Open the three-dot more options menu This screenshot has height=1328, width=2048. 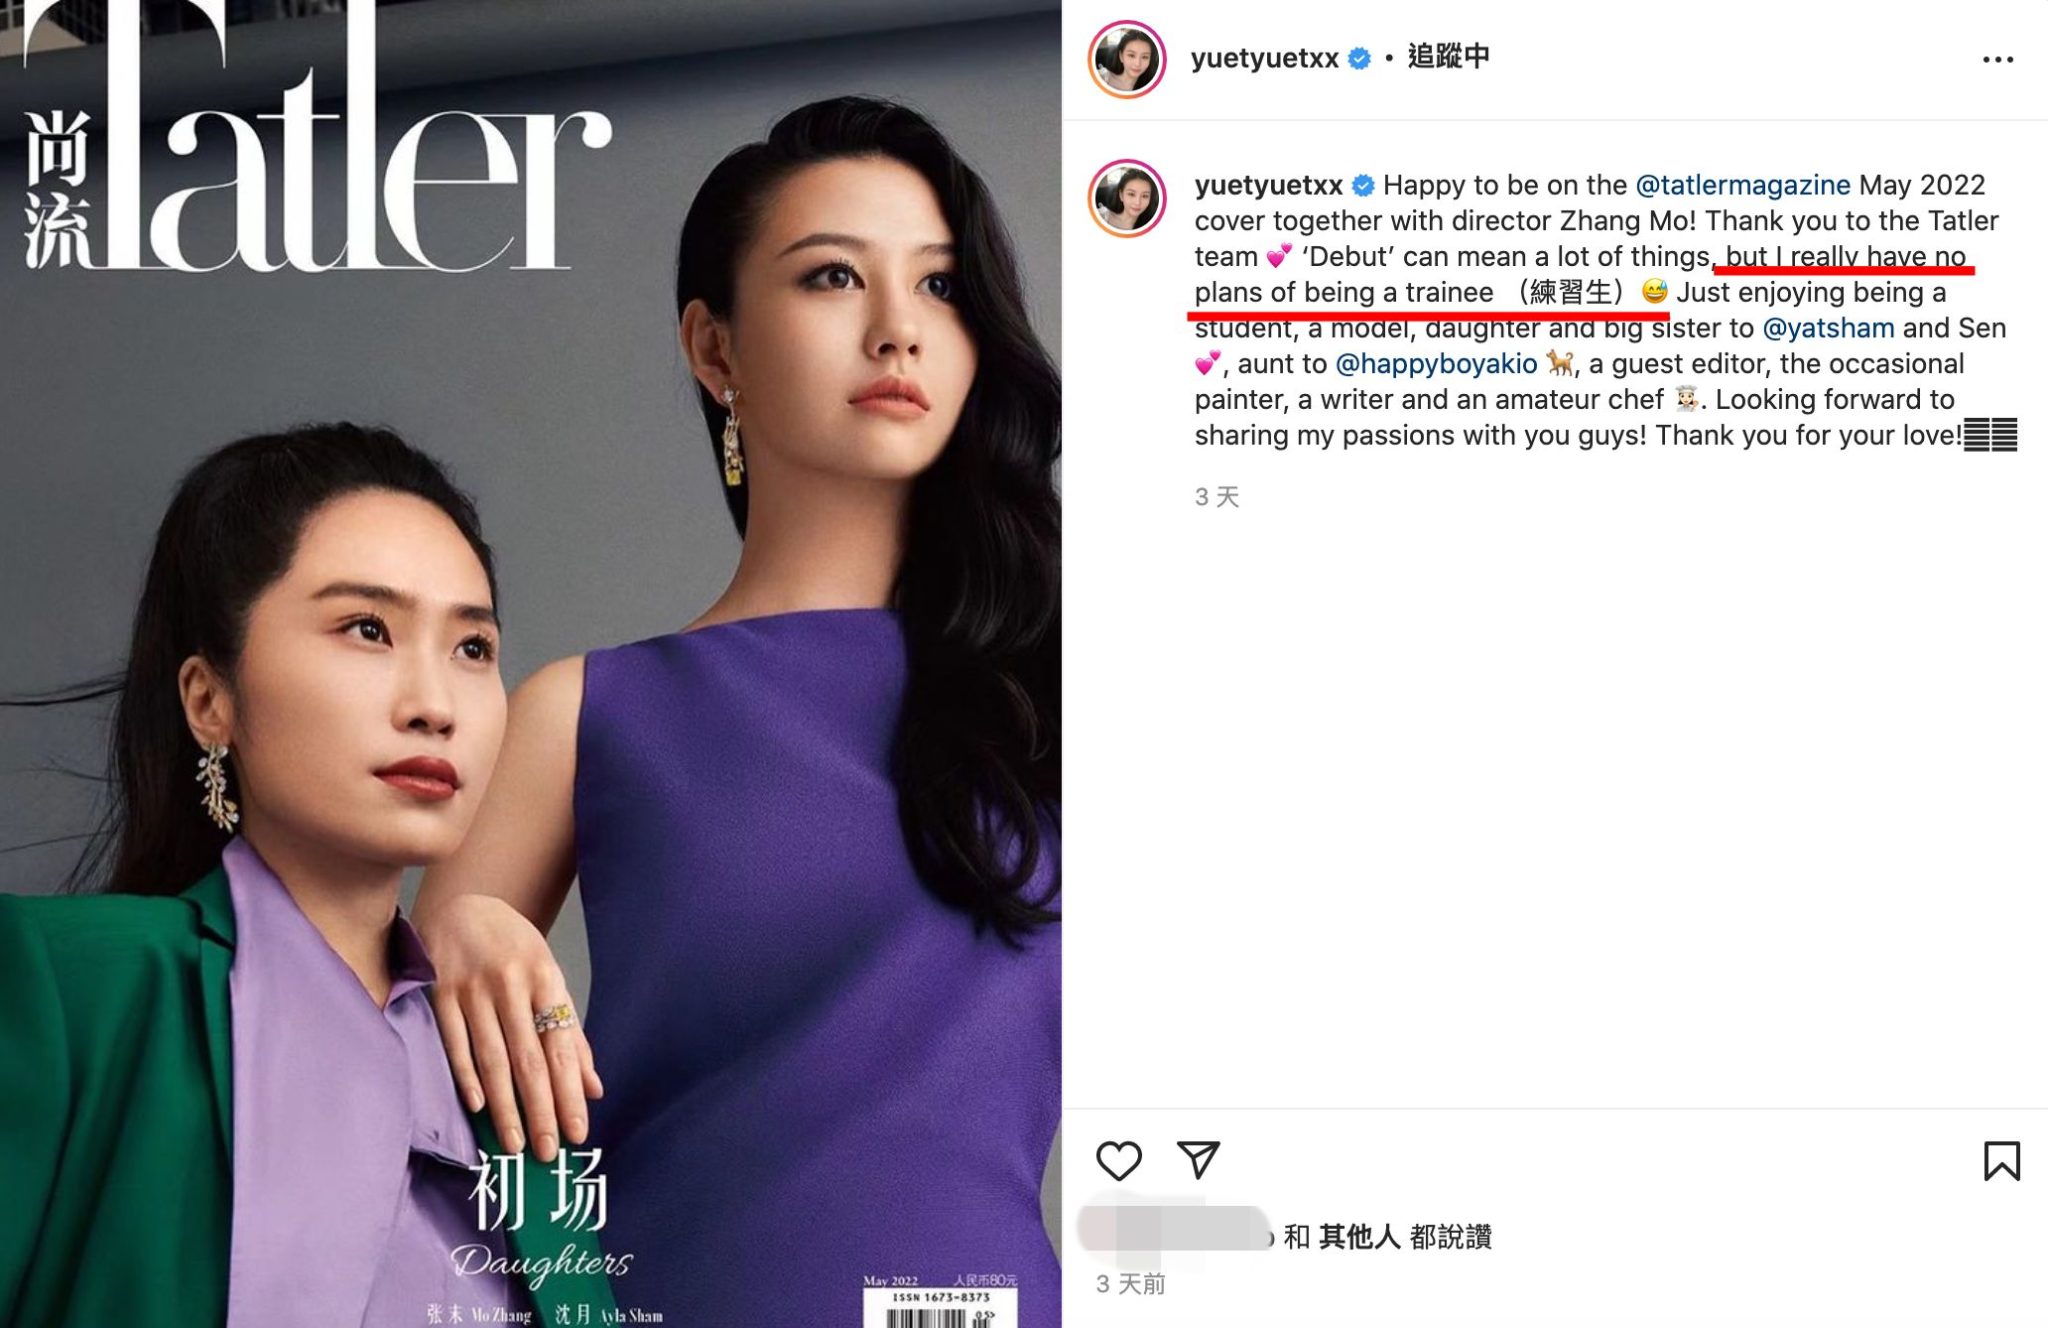pyautogui.click(x=1997, y=60)
